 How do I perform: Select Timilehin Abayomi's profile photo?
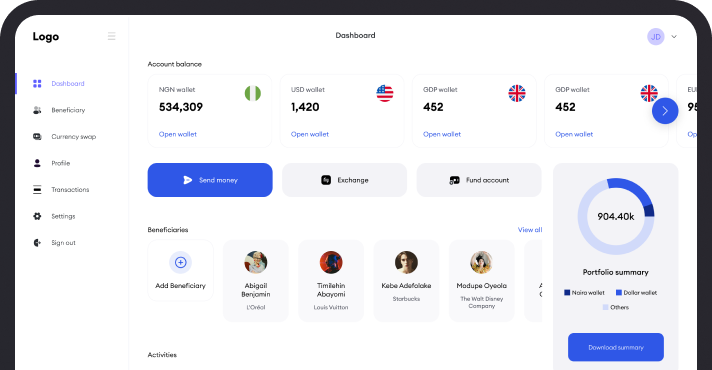[x=331, y=262]
